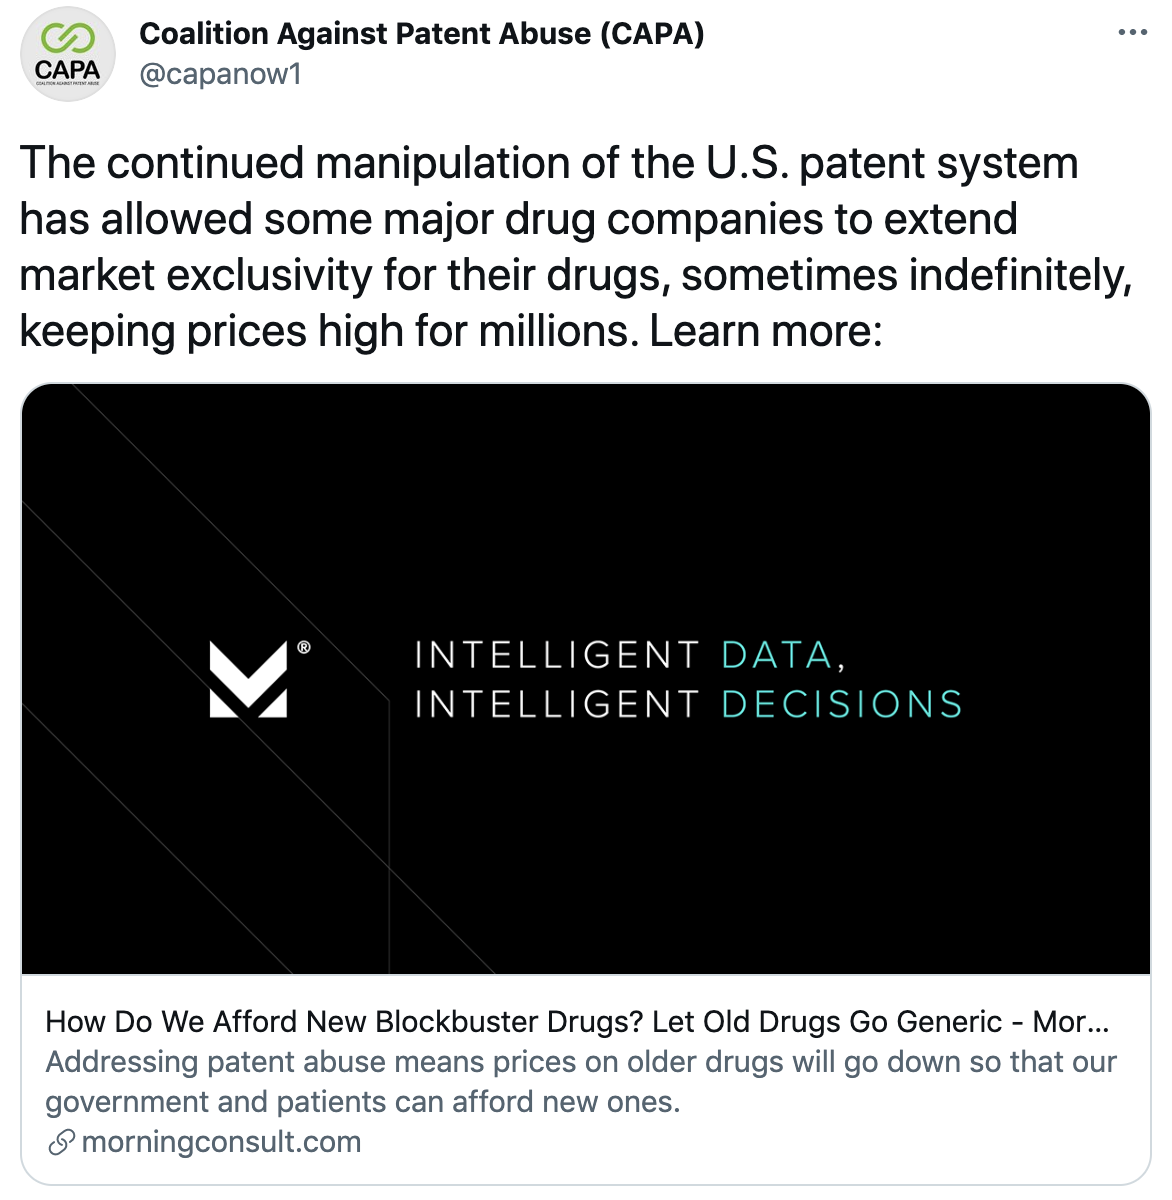Click the link chain icon by morningconsult.com
Screen dimensions: 1172x1200
[x=61, y=1142]
